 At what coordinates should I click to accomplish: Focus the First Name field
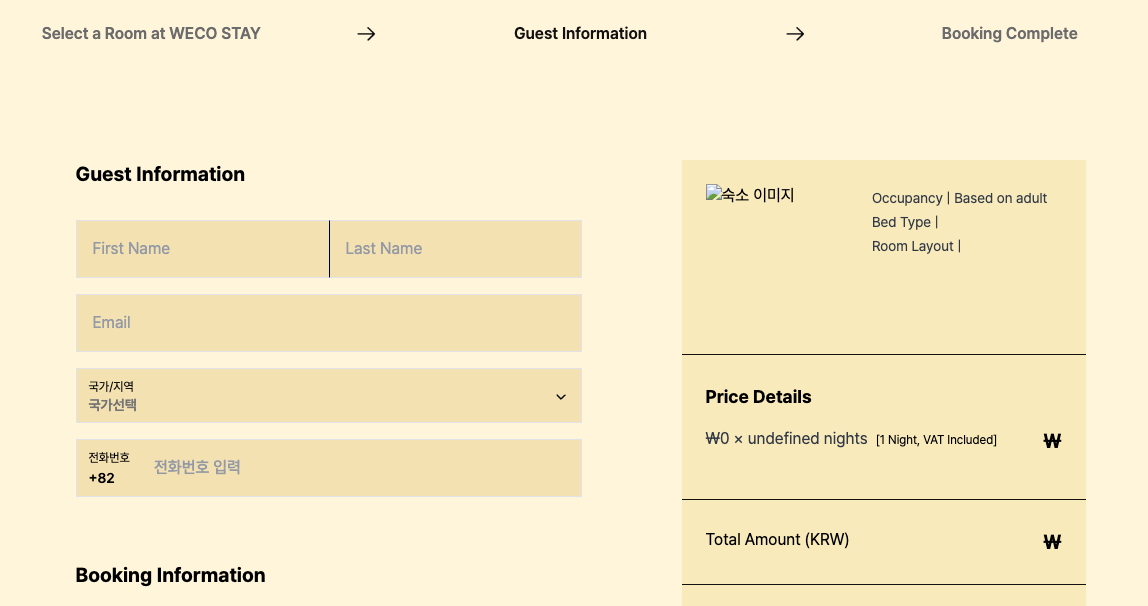click(203, 249)
